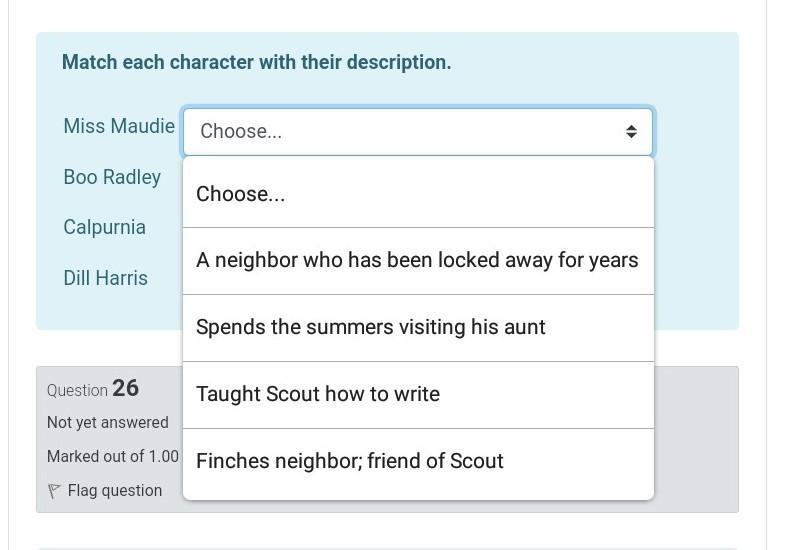Screen dimensions: 787x550
Task: Click the word 'Question' in the info panel
Action: coord(77,391)
